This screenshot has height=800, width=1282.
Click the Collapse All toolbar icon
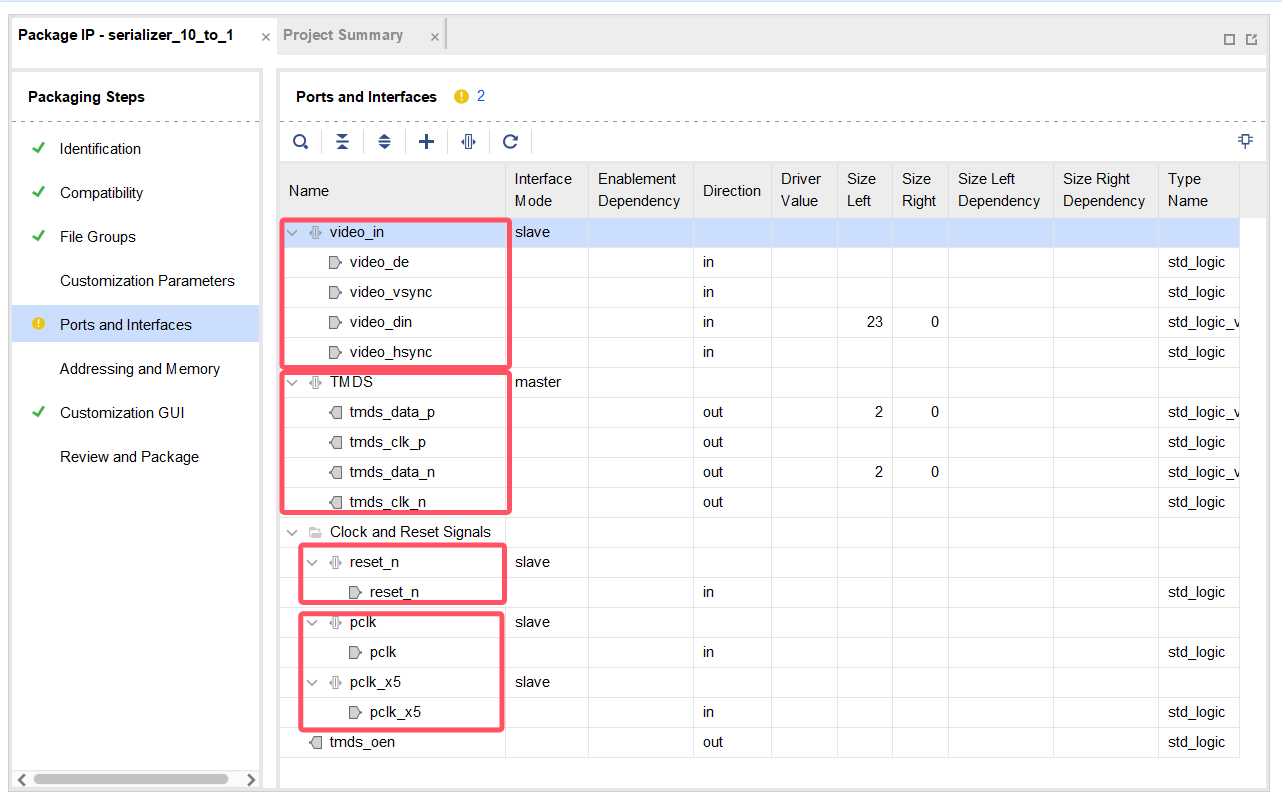(x=342, y=142)
